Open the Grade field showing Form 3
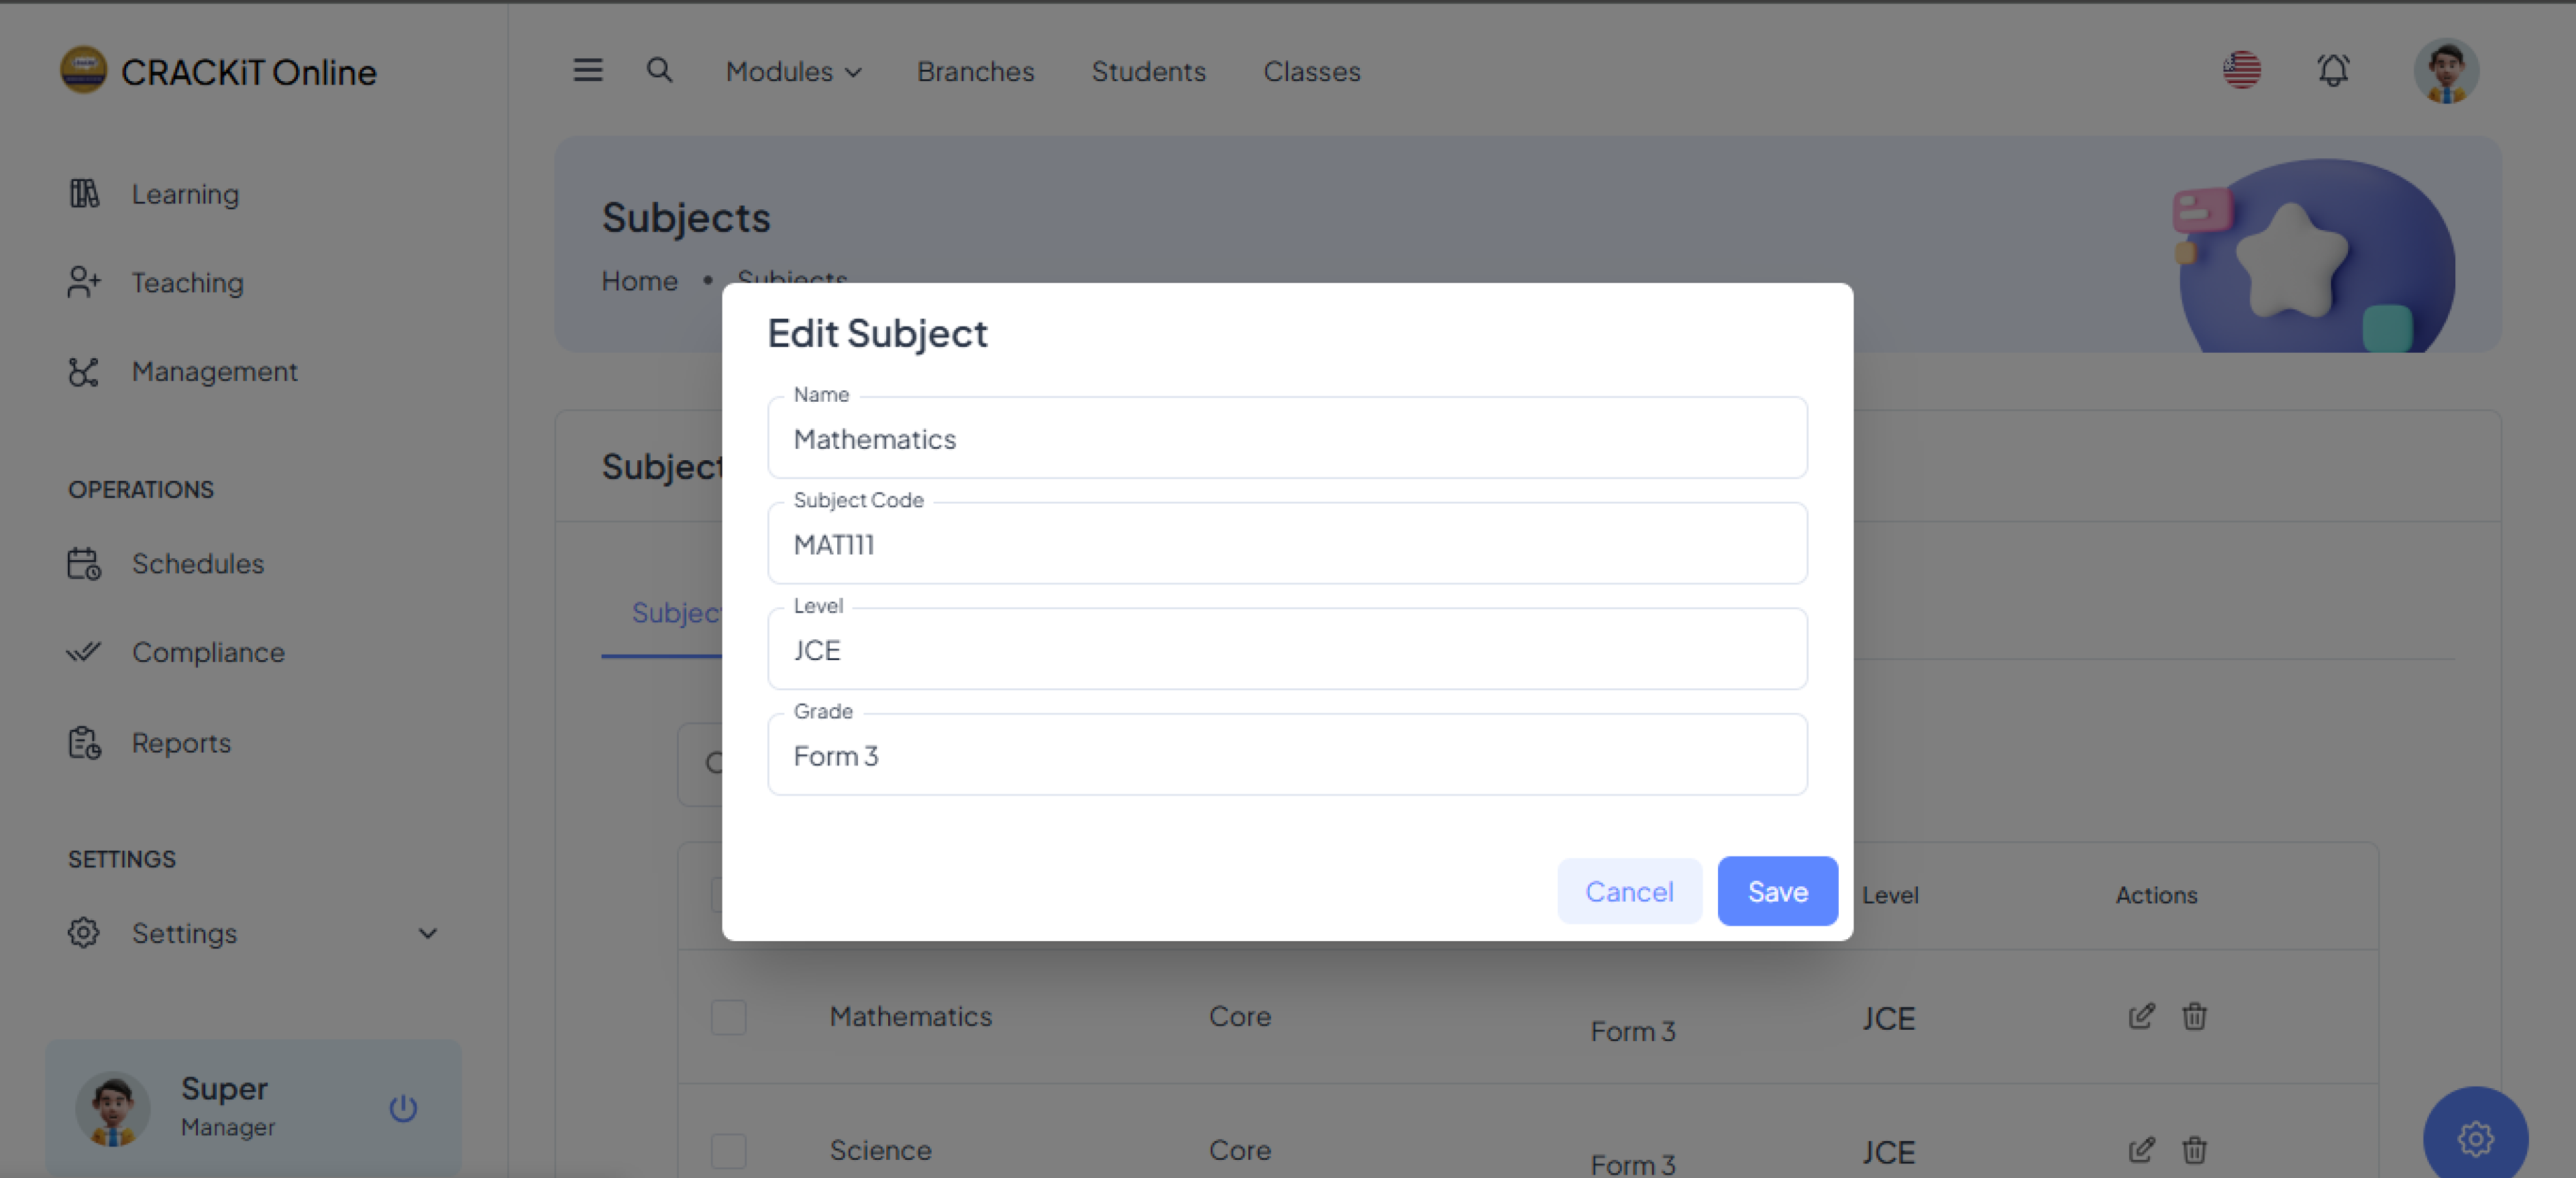Screen dimensions: 2576x1178 coord(1287,756)
